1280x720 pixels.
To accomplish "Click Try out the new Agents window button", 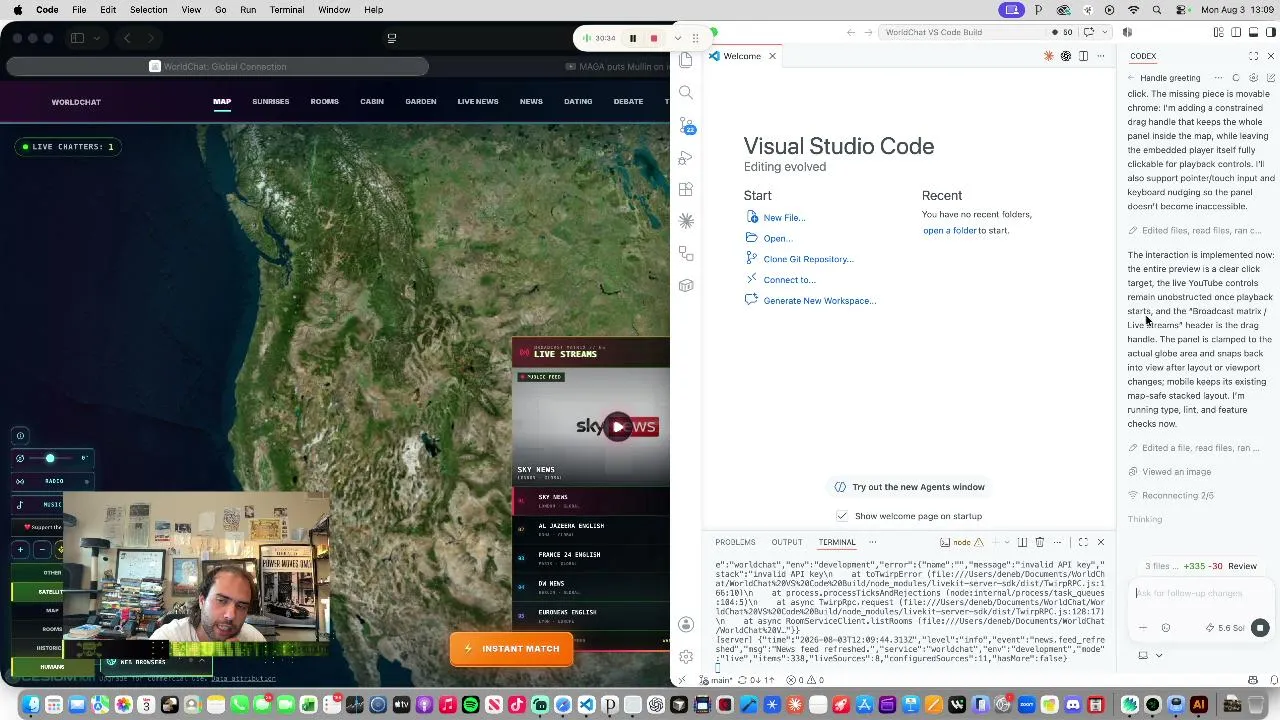I will pos(910,487).
